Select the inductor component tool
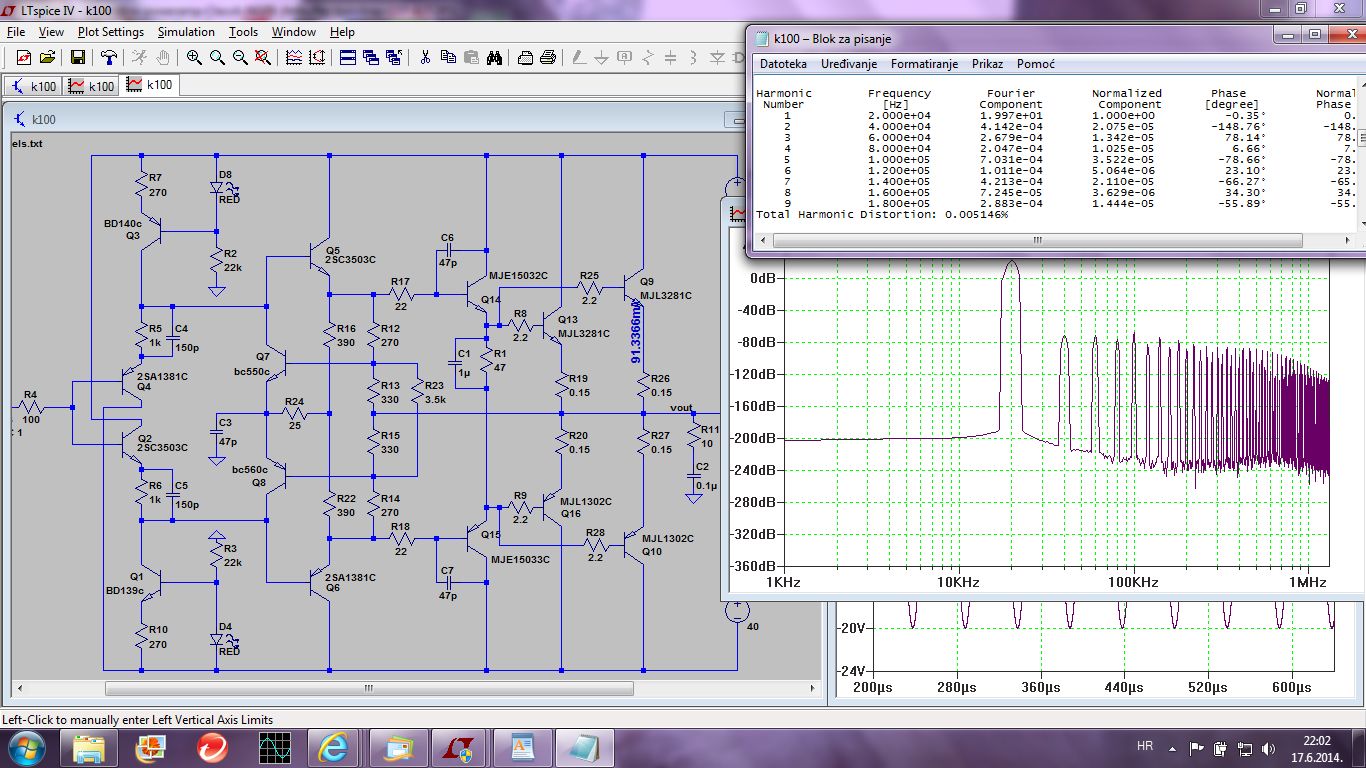This screenshot has height=768, width=1366. coord(693,57)
